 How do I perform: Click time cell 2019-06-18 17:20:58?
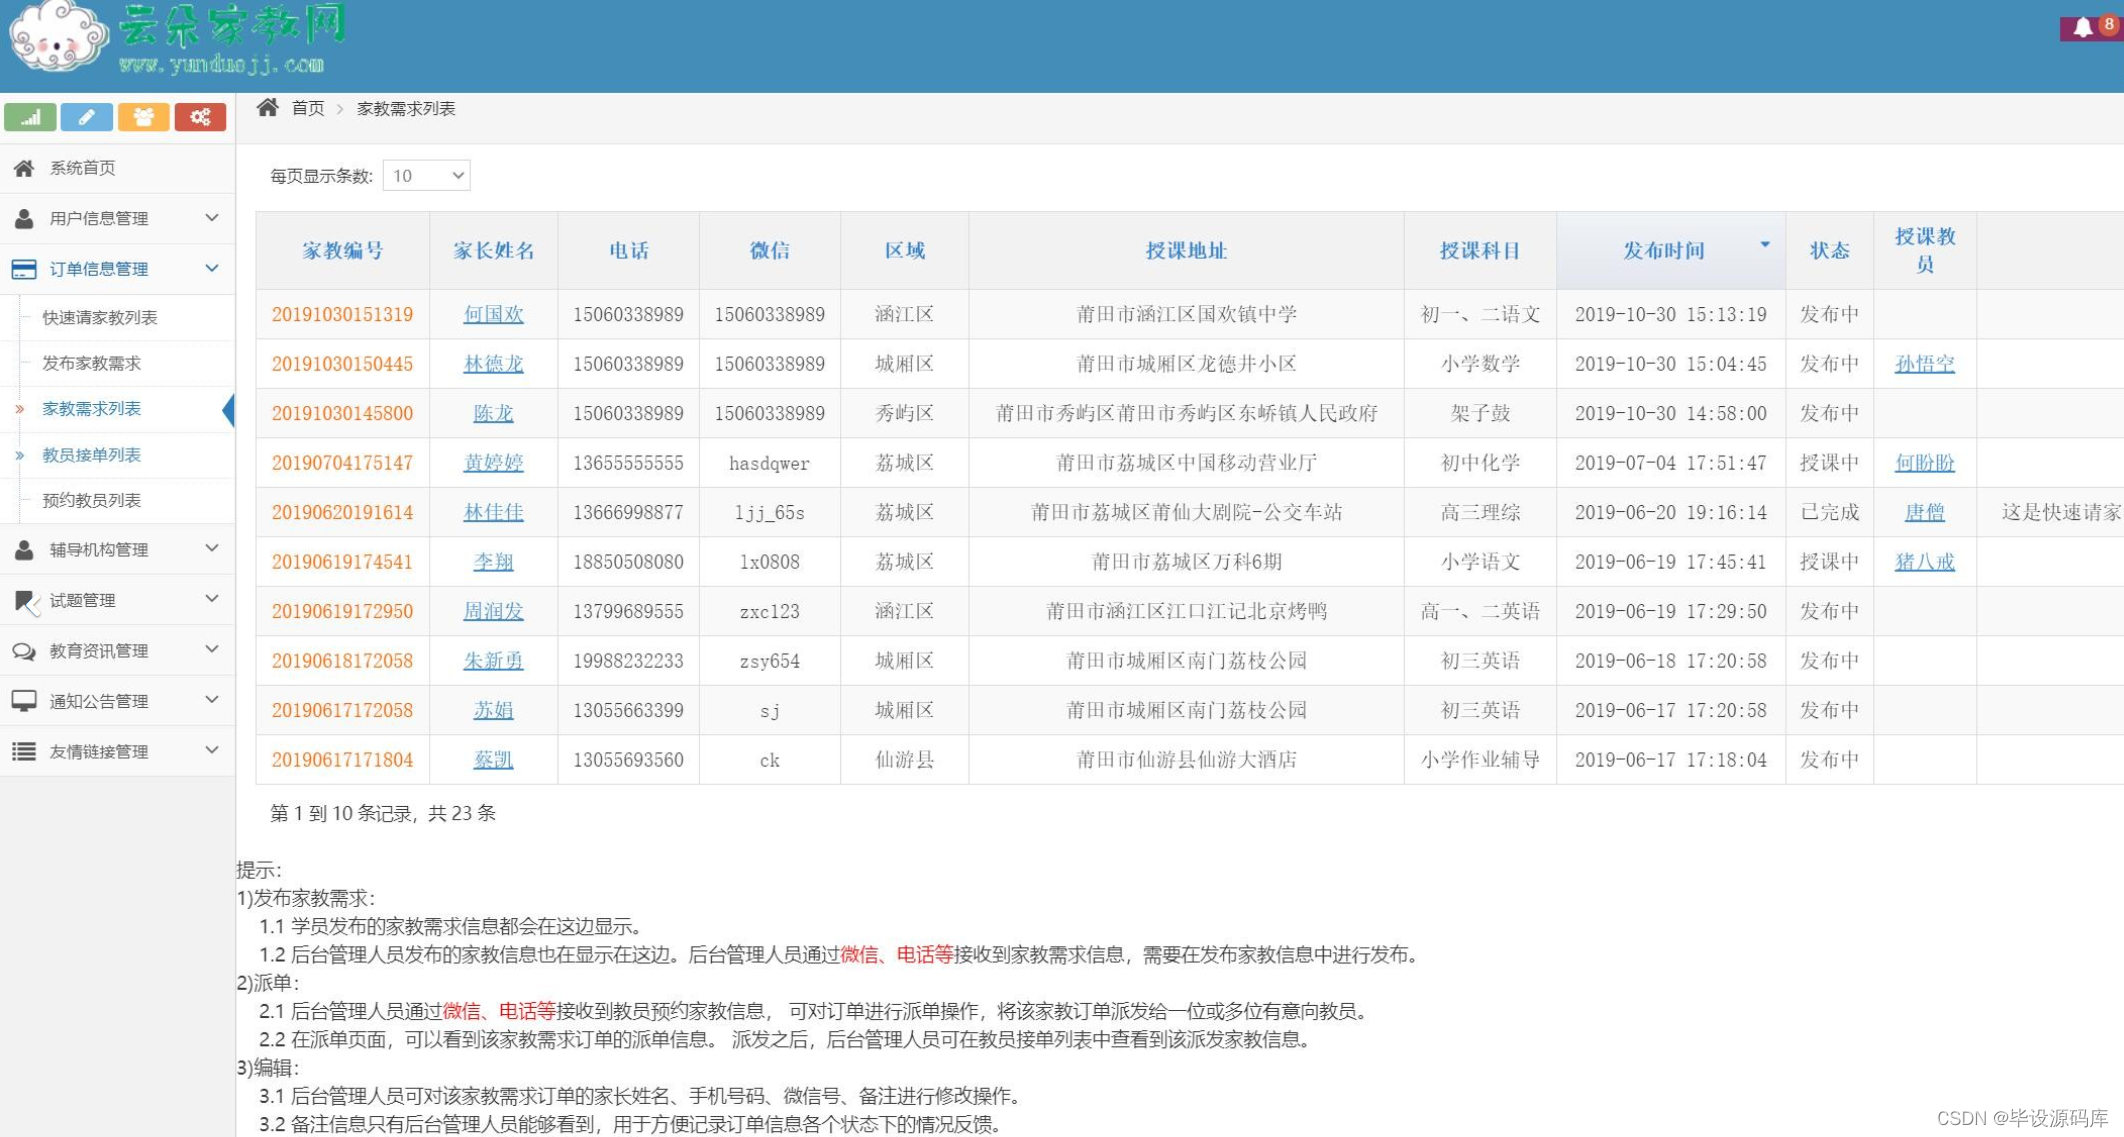click(x=1671, y=661)
